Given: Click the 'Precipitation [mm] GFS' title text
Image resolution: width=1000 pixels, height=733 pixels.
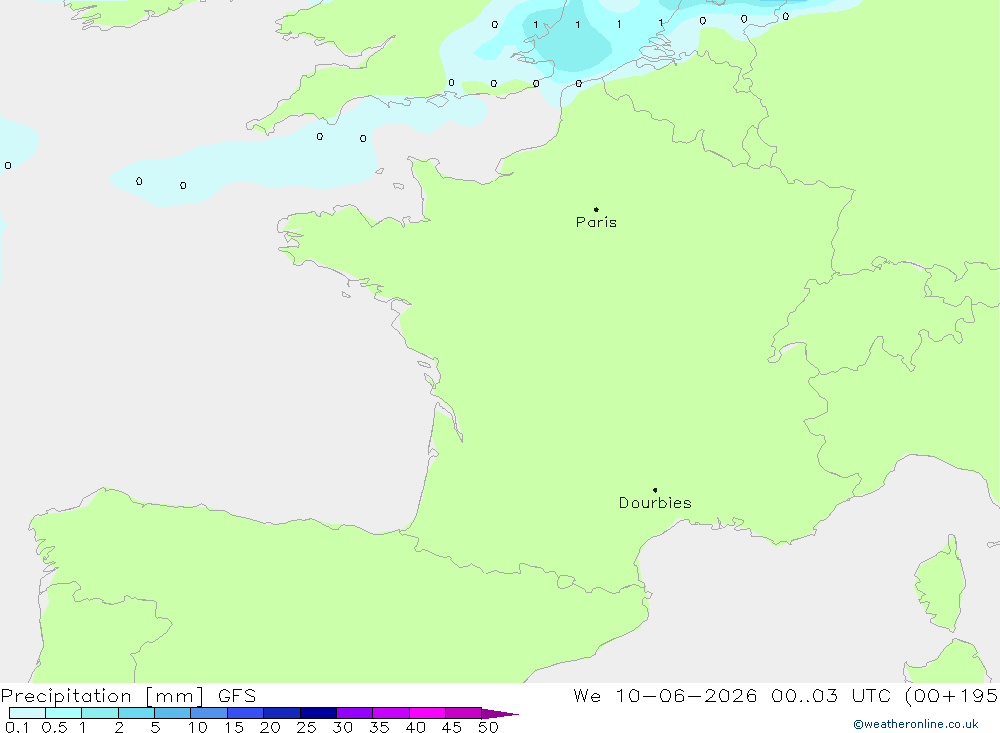Looking at the screenshot, I should pos(128,695).
